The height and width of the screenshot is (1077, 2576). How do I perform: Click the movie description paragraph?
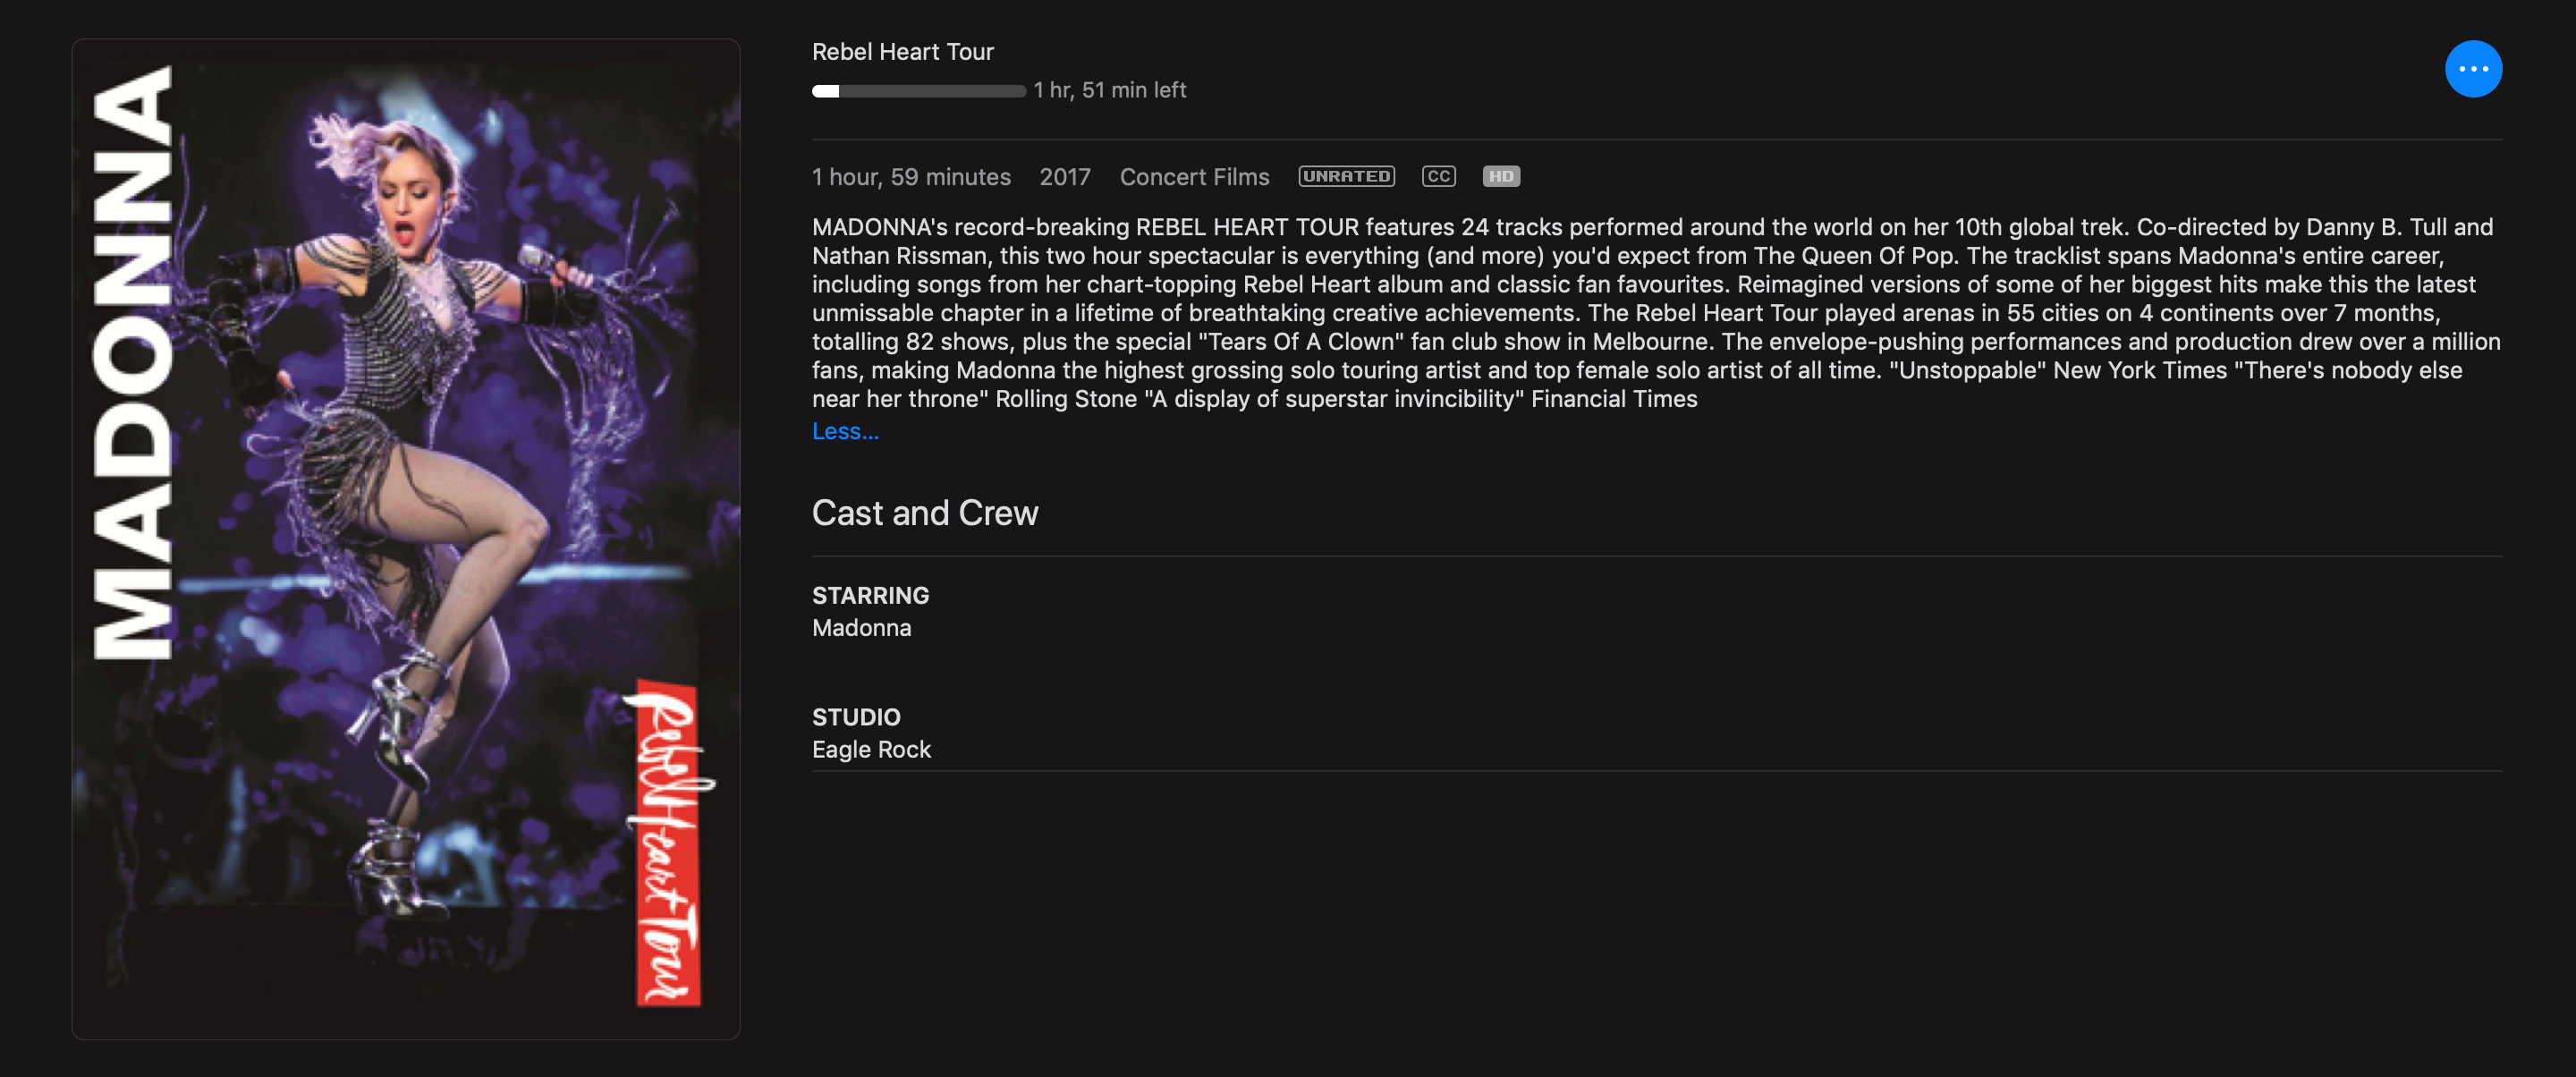pos(1656,313)
